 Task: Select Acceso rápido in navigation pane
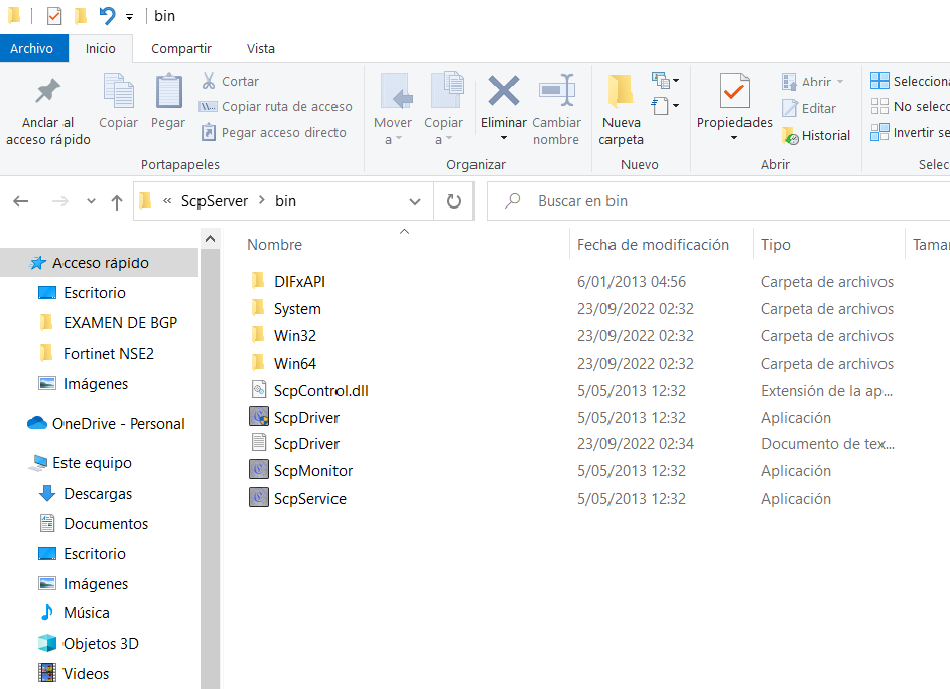point(99,263)
